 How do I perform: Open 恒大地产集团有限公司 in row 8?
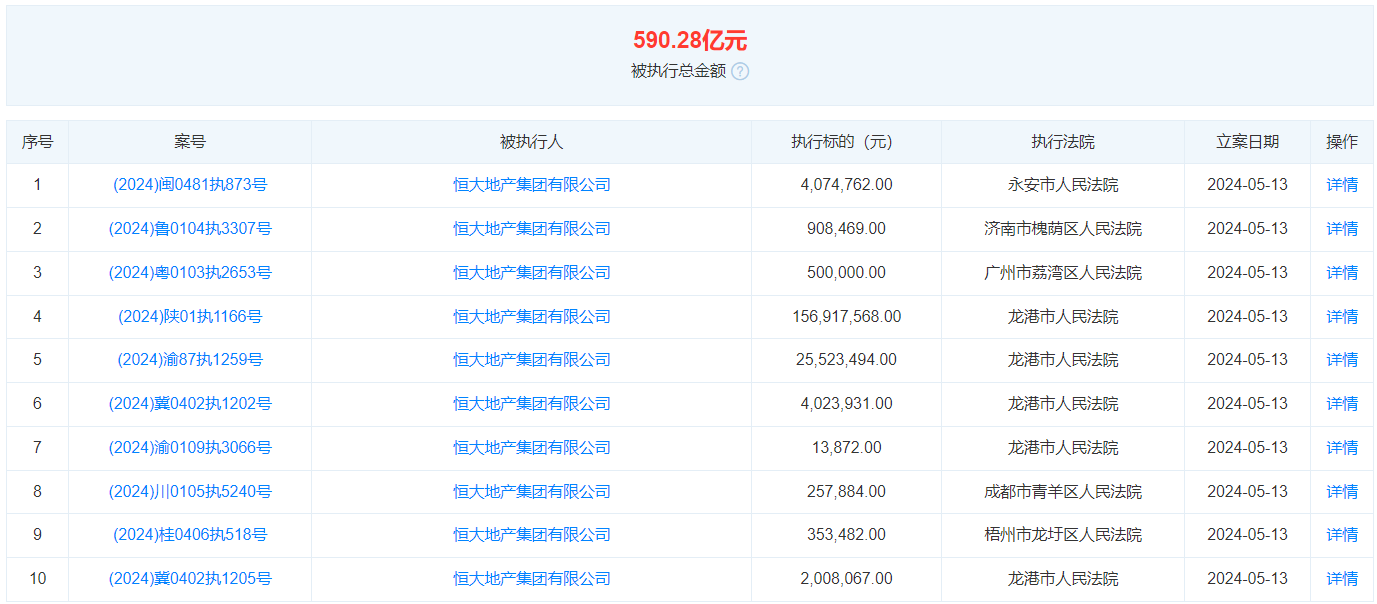(x=531, y=492)
